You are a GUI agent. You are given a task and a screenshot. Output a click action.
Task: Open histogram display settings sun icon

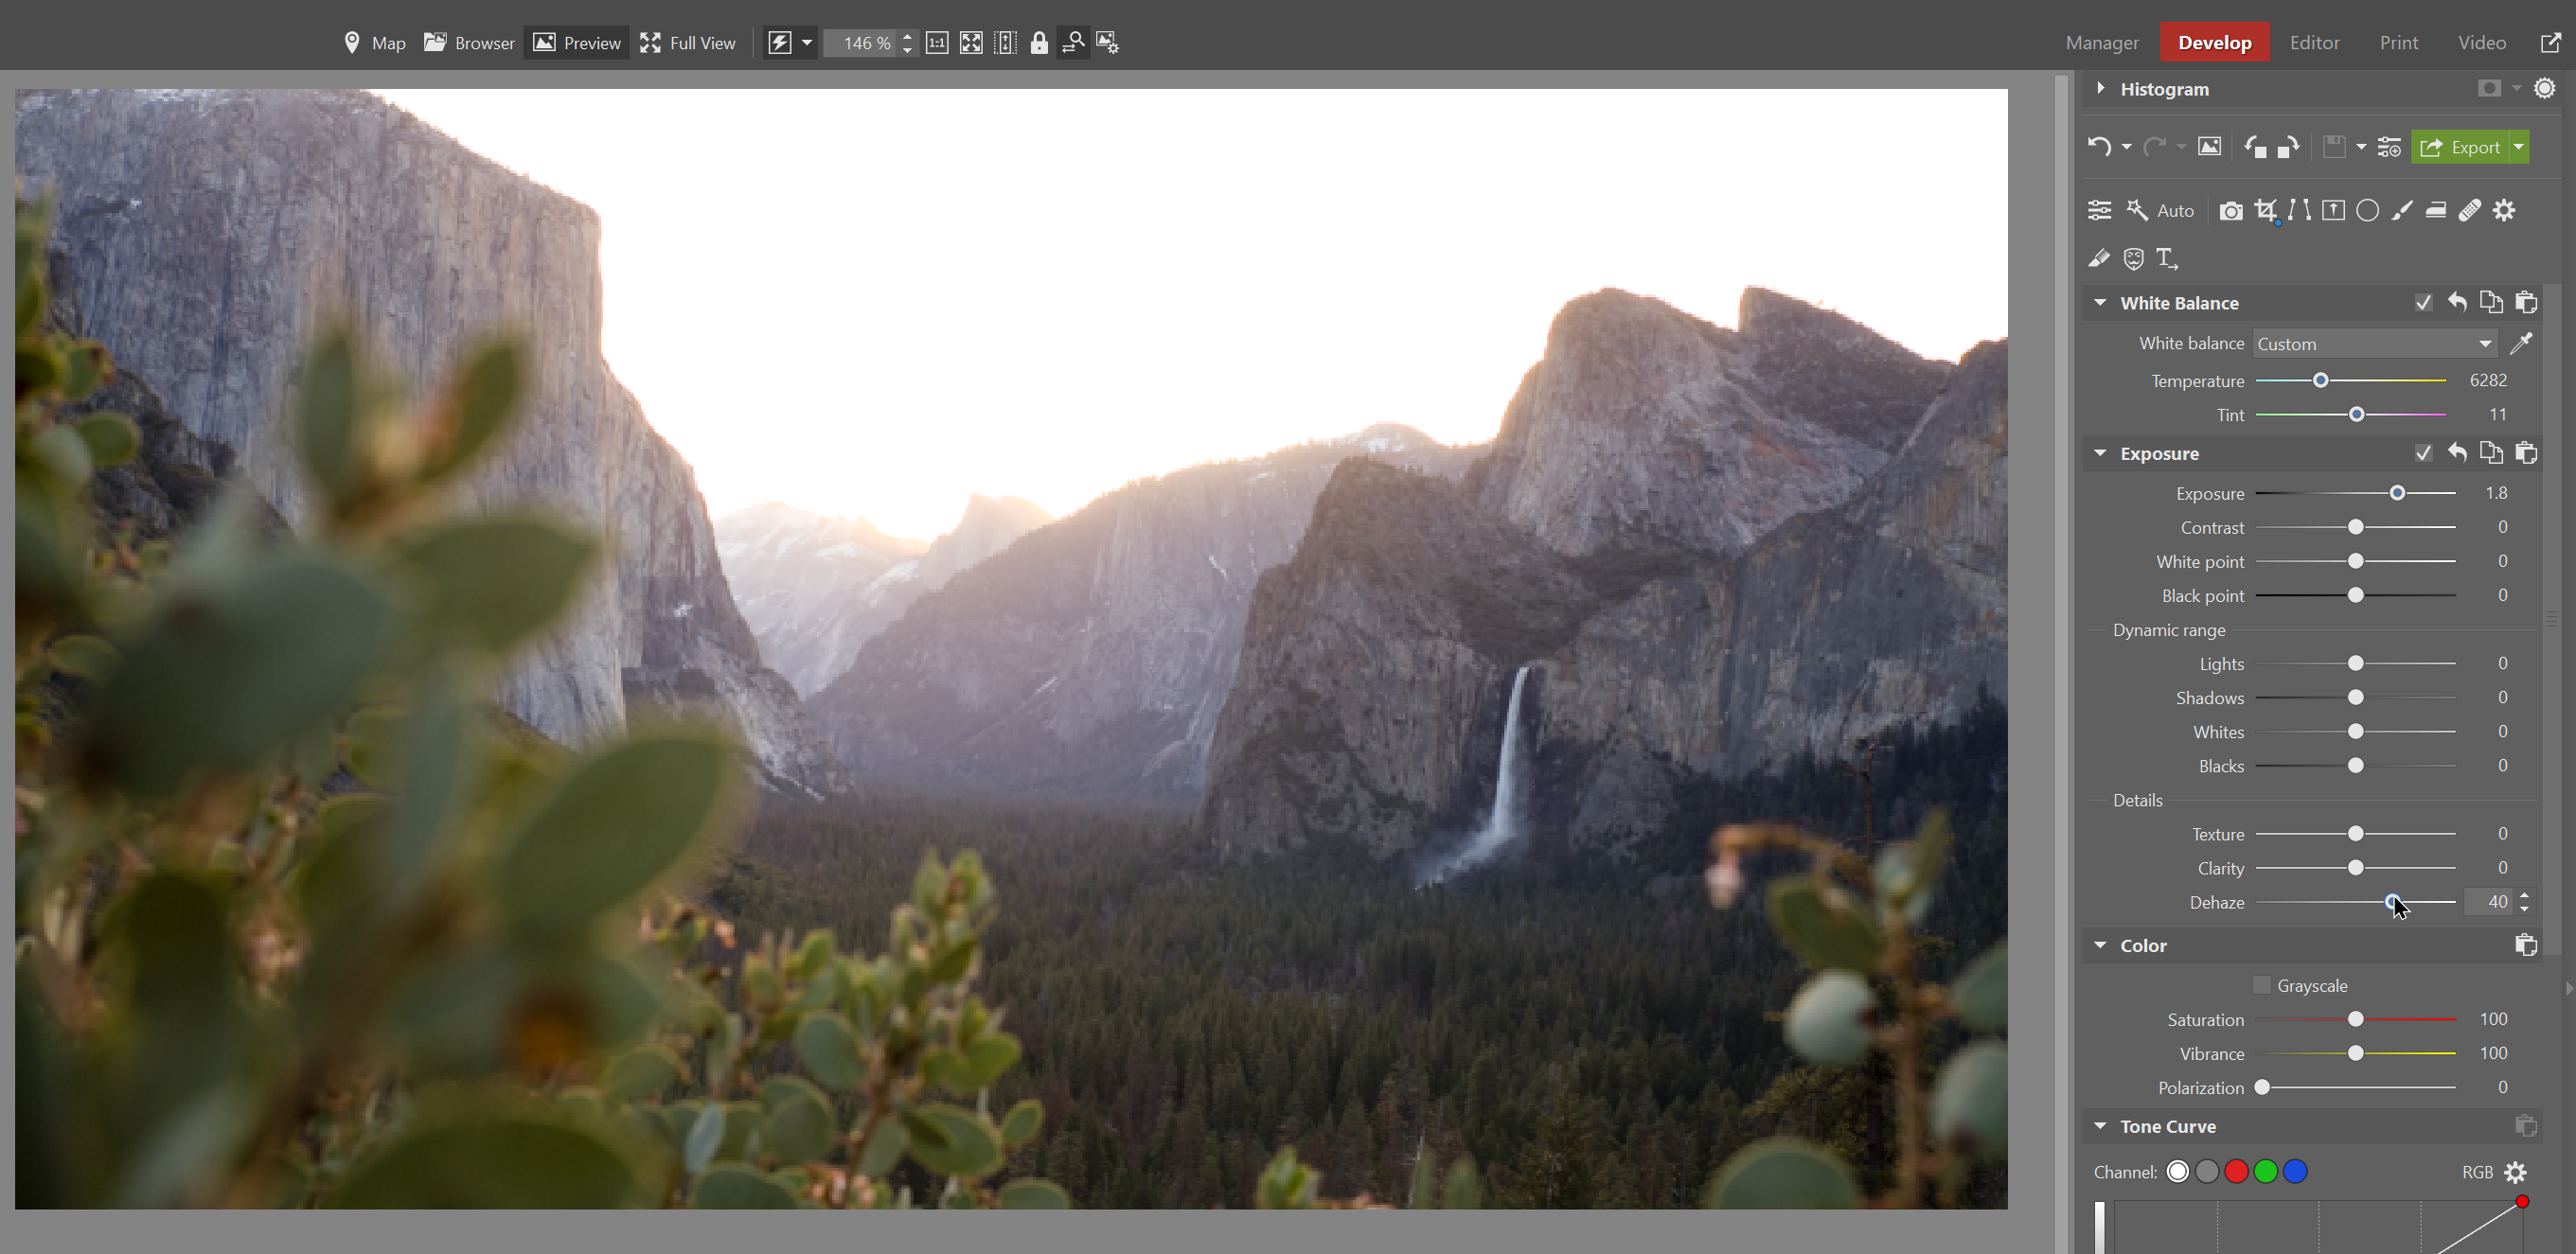pyautogui.click(x=2544, y=88)
